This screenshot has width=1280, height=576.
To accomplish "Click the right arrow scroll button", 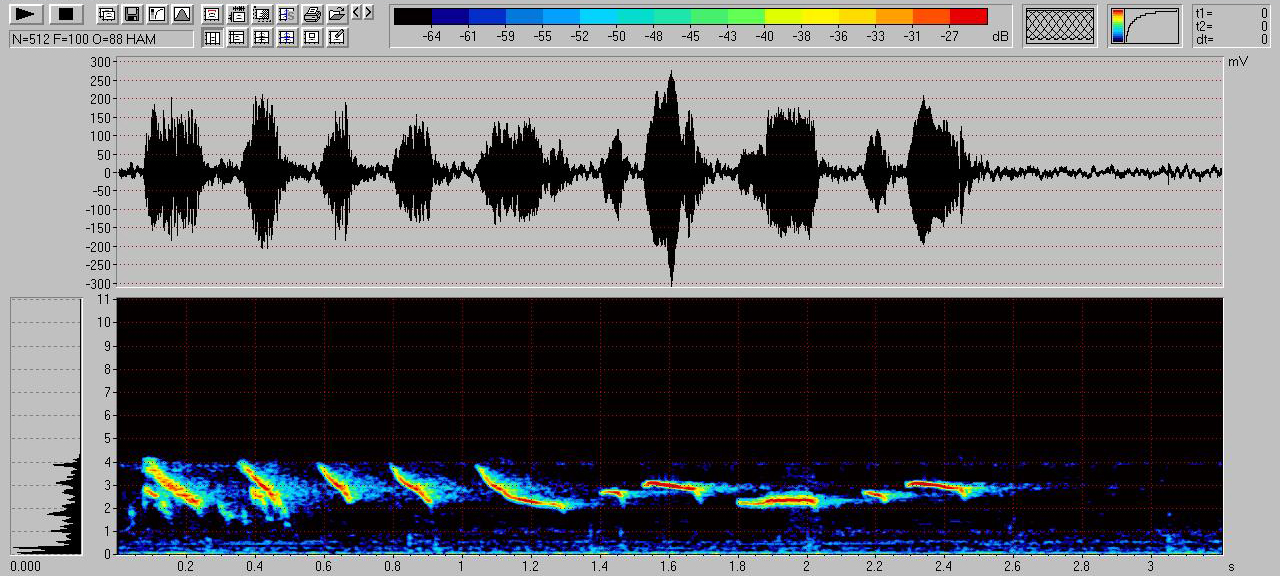I will pos(369,13).
